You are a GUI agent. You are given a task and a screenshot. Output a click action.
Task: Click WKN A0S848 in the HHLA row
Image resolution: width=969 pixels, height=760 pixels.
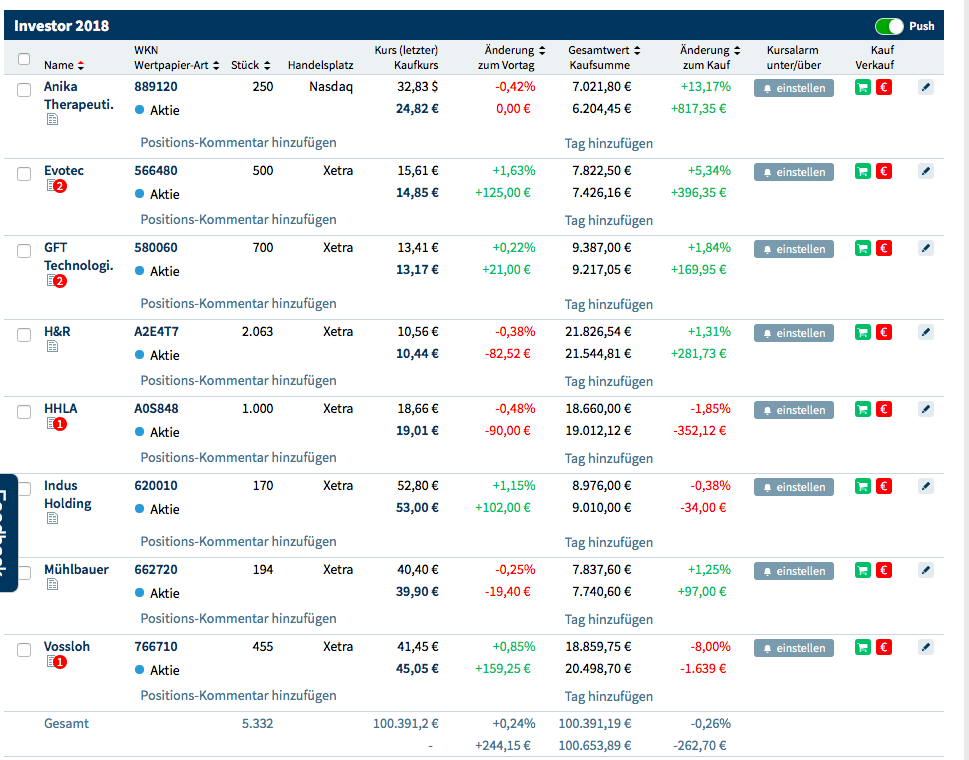pos(156,408)
